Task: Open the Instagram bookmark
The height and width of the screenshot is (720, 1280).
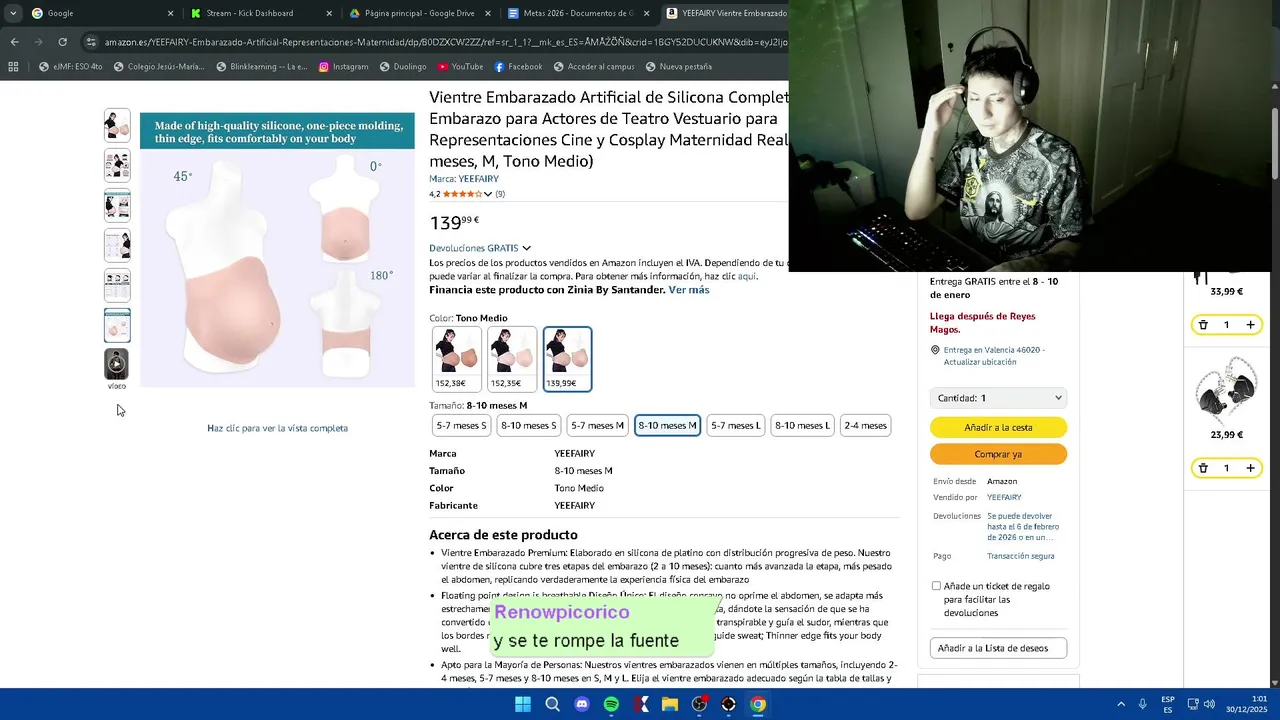Action: point(343,67)
